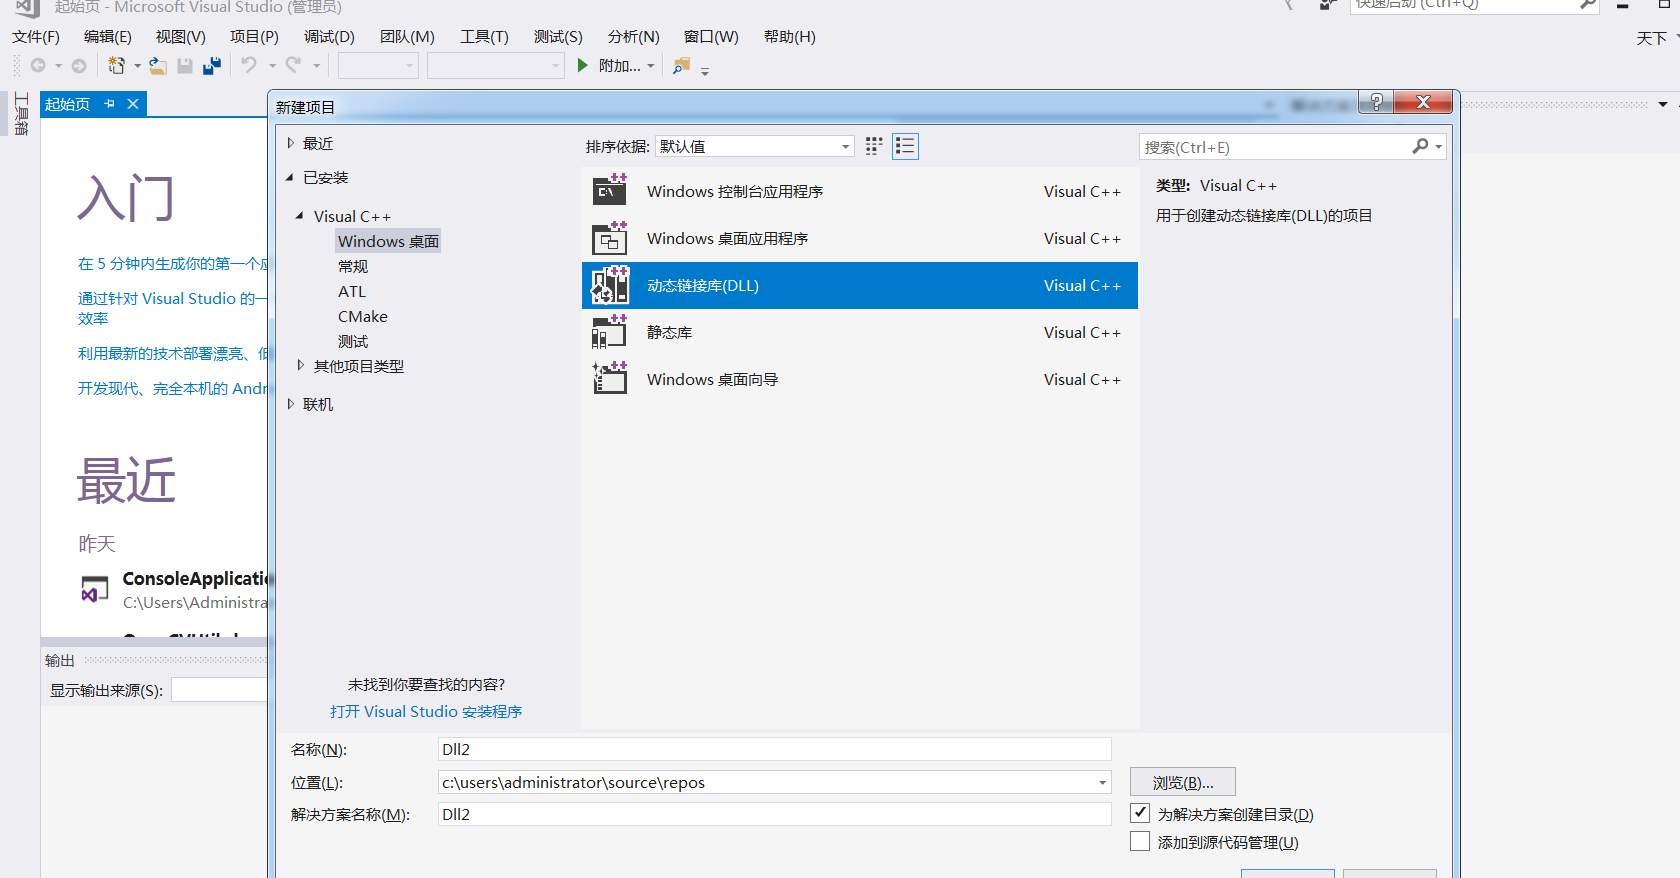1680x878 pixels.
Task: Pin the Start Page tab with the pushpin icon
Action: pos(110,104)
